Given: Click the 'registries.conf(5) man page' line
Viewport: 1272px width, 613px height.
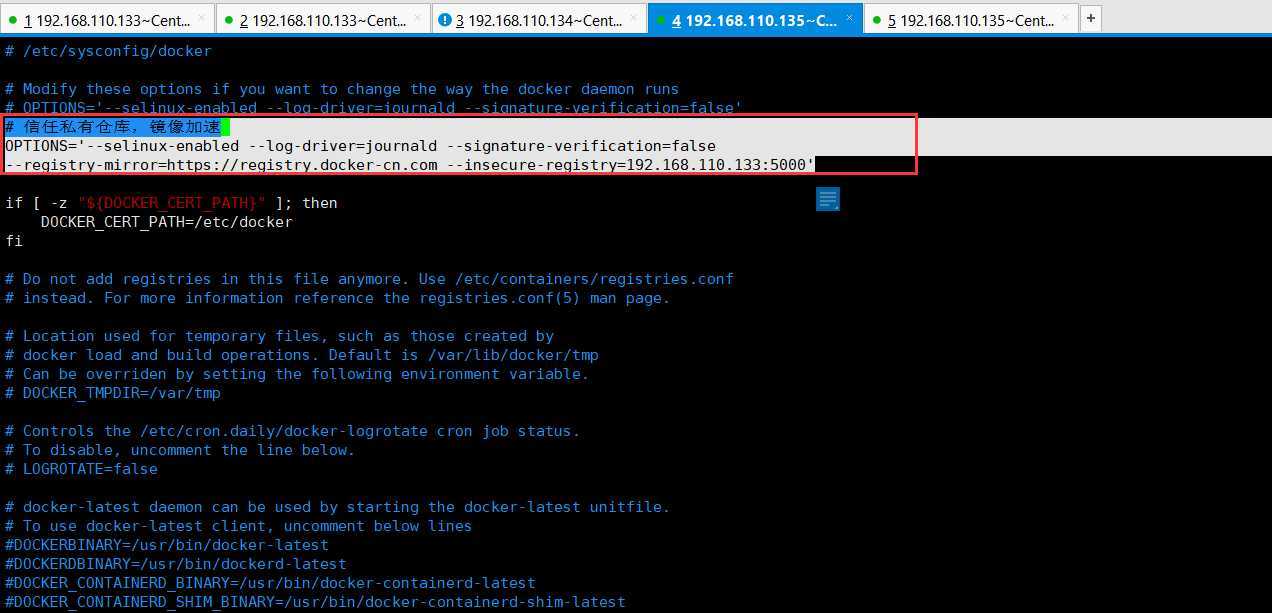Looking at the screenshot, I should [337, 298].
